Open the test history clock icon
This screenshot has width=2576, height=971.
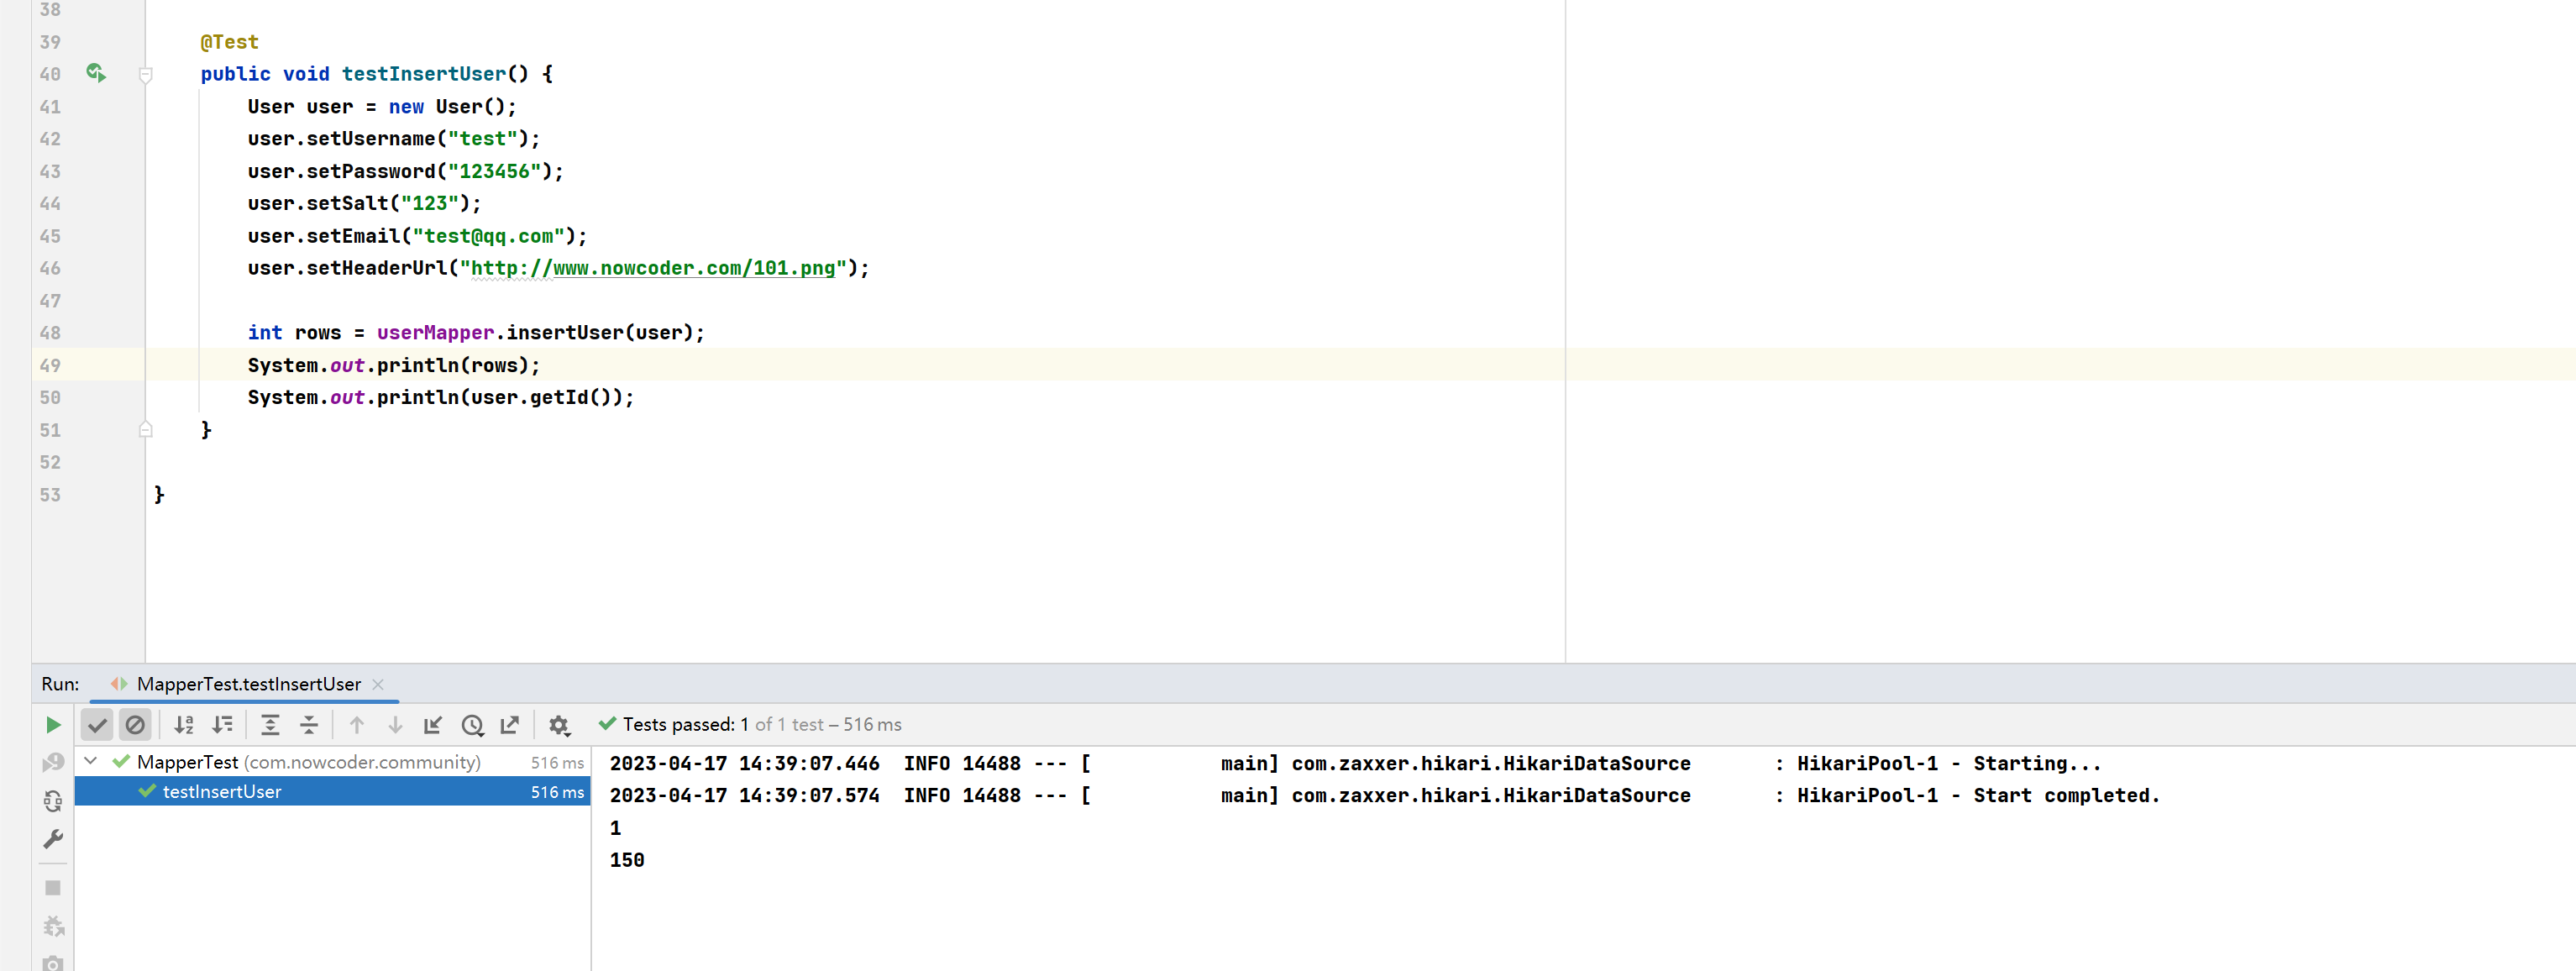pos(472,724)
